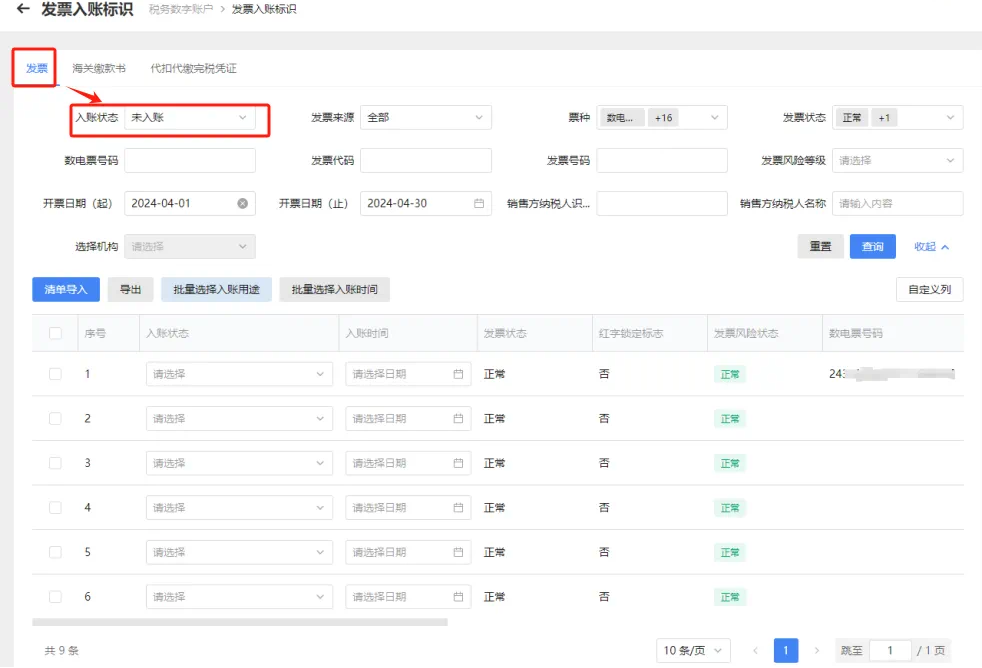Open the calendar picker in row 1 入账时间

pyautogui.click(x=458, y=374)
